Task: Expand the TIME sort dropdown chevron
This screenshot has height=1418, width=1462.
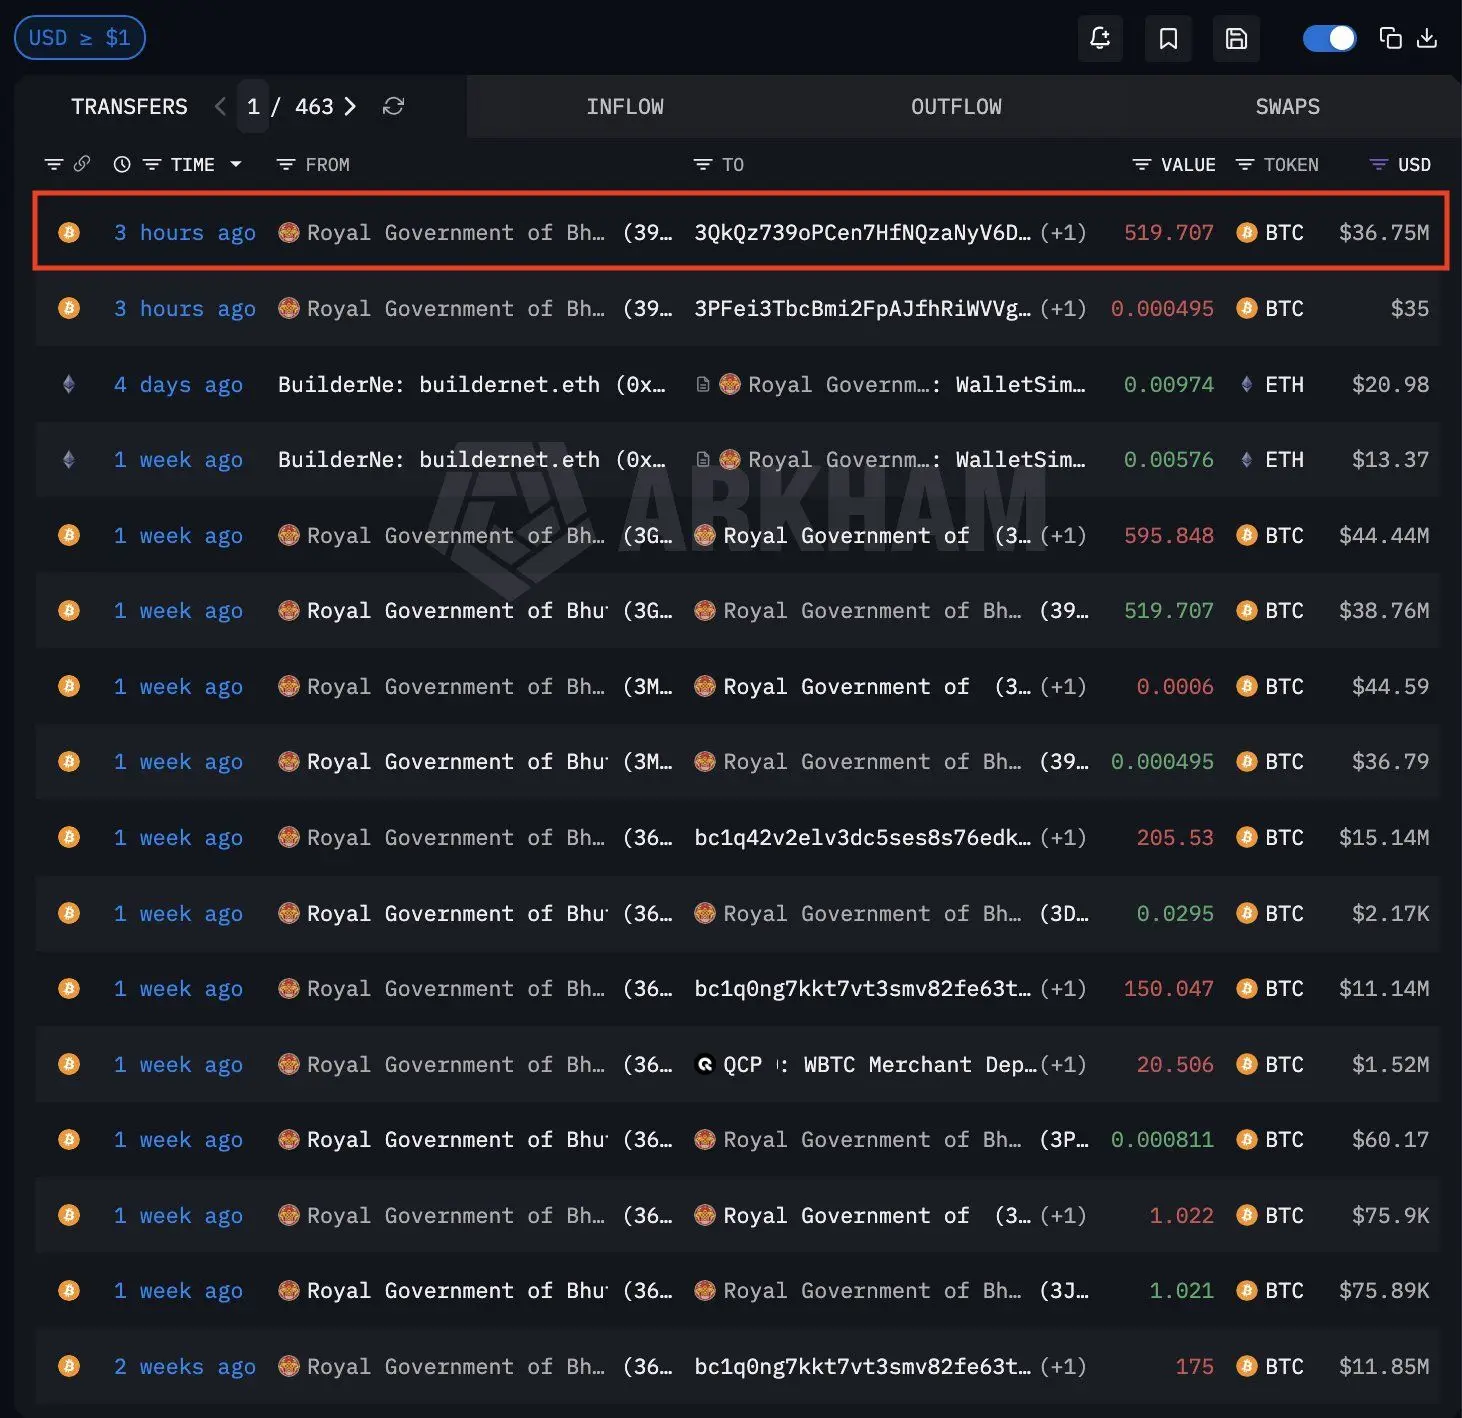Action: click(236, 165)
